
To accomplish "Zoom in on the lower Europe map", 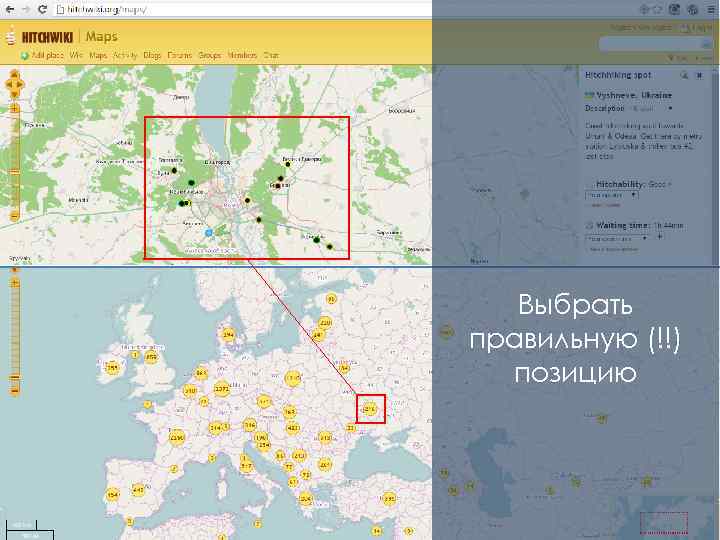I will (x=15, y=284).
